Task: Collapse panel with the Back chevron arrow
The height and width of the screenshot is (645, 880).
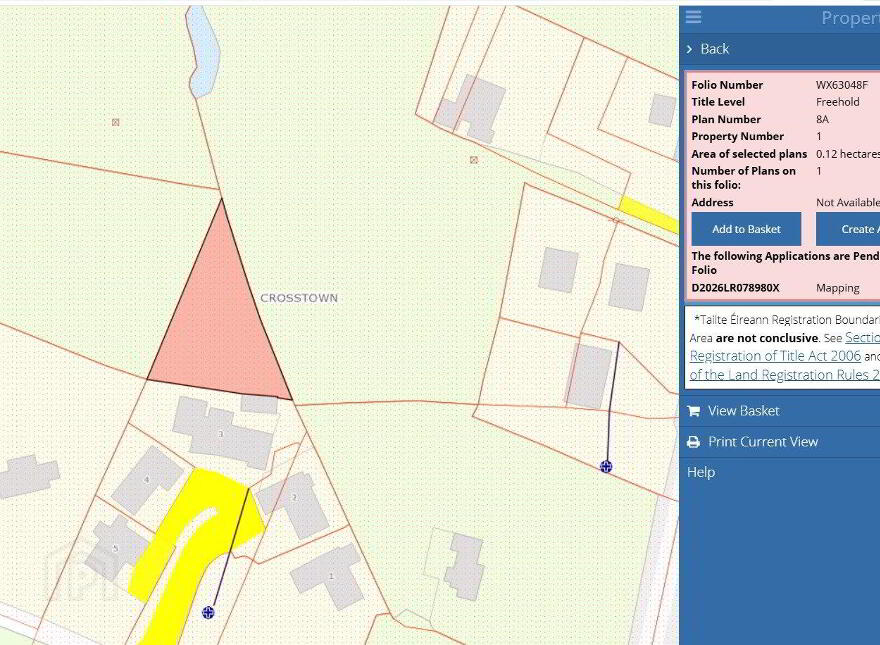Action: click(x=689, y=49)
